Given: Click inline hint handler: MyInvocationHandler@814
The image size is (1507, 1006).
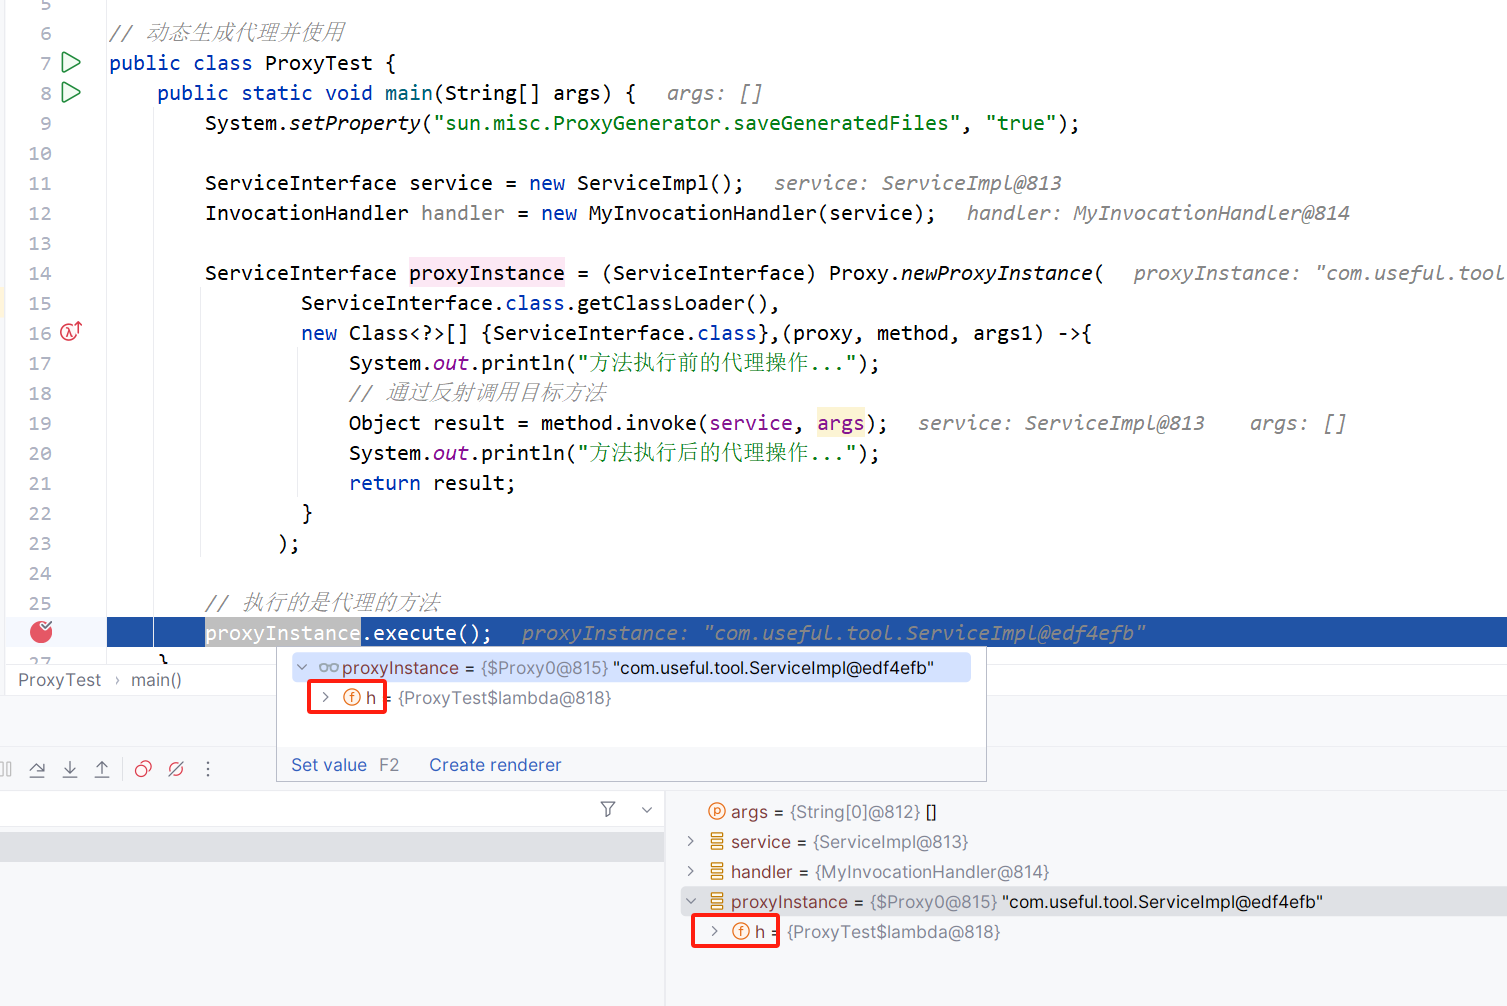Looking at the screenshot, I should coord(1158,213).
